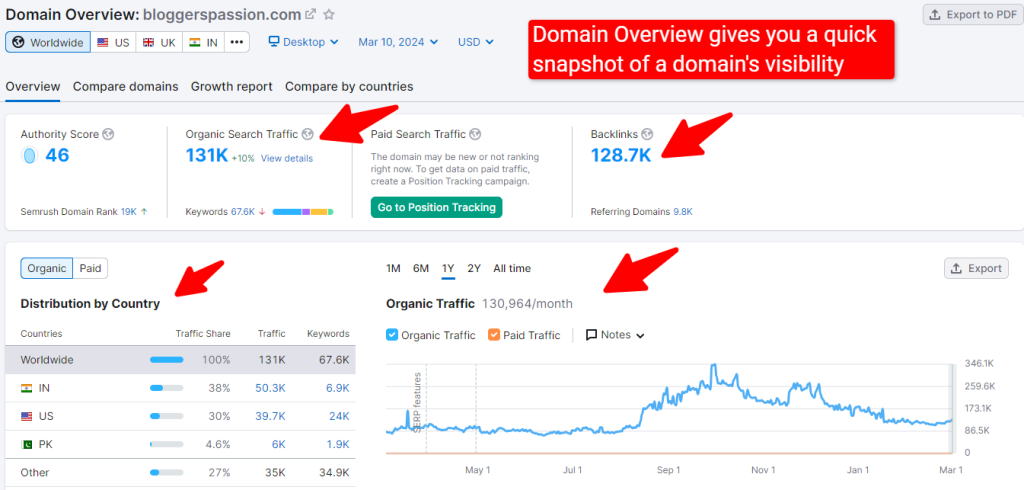Star the domain as favorite

point(329,14)
